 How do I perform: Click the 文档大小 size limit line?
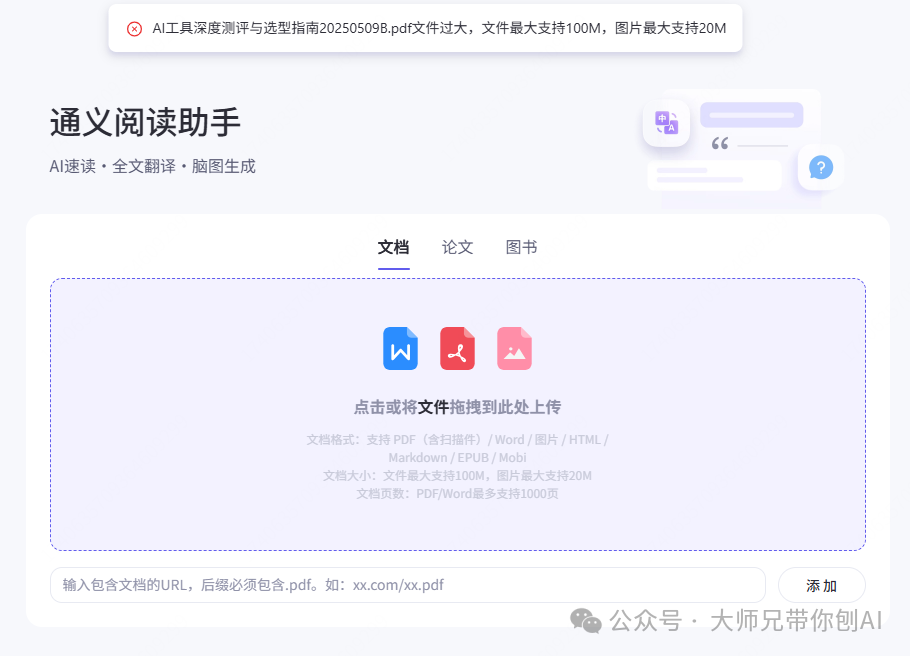[x=457, y=476]
